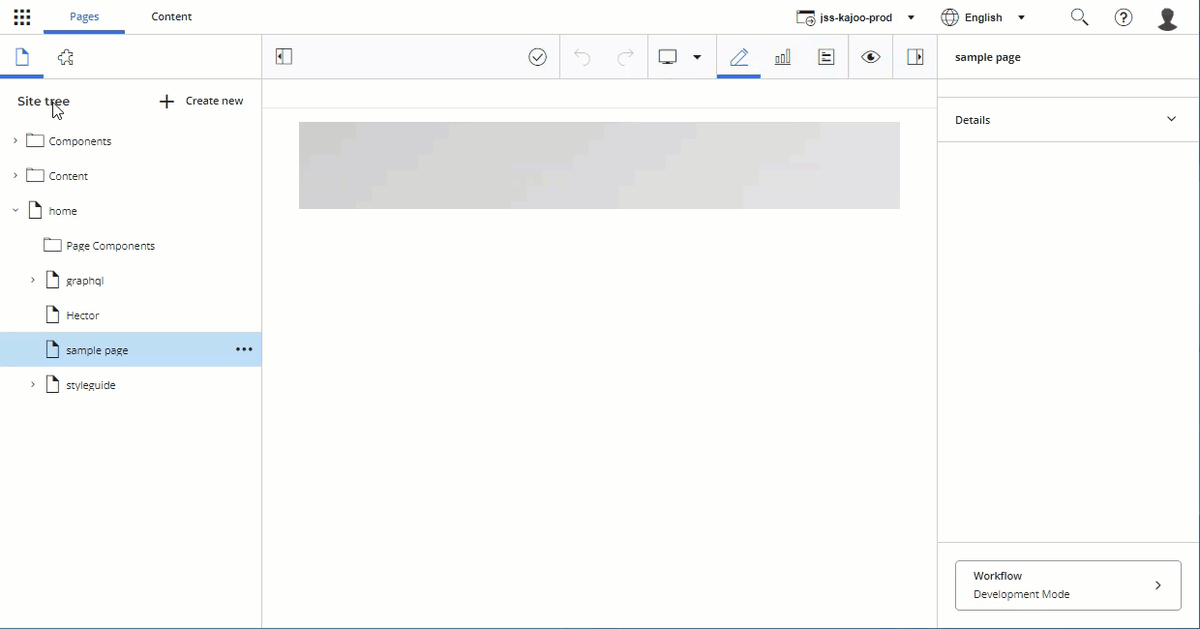Toggle the right panel icon
Viewport: 1200px width, 629px height.
(x=915, y=57)
